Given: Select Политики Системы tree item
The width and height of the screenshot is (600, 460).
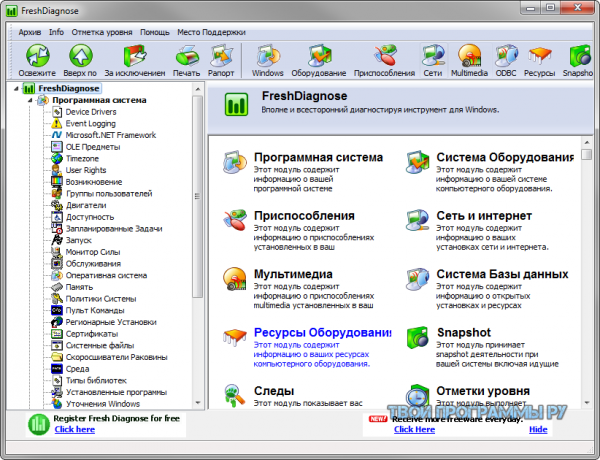Looking at the screenshot, I should pyautogui.click(x=101, y=299).
